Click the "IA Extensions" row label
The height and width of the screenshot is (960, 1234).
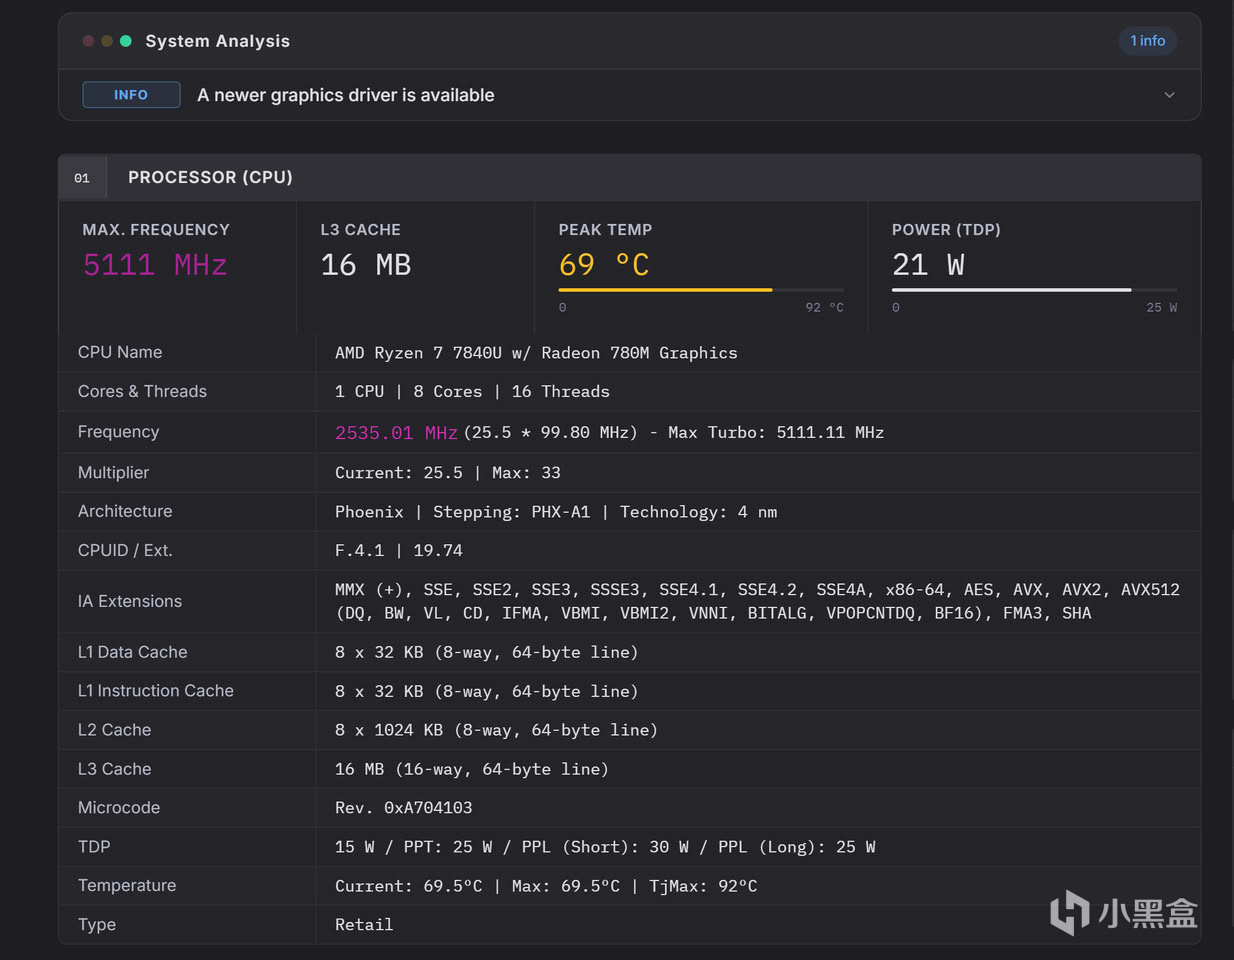coord(130,601)
